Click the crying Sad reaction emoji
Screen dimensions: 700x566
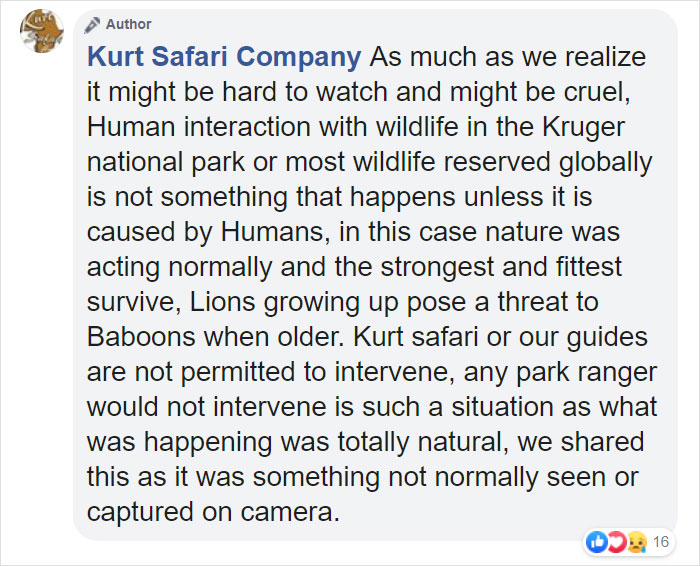(x=636, y=542)
